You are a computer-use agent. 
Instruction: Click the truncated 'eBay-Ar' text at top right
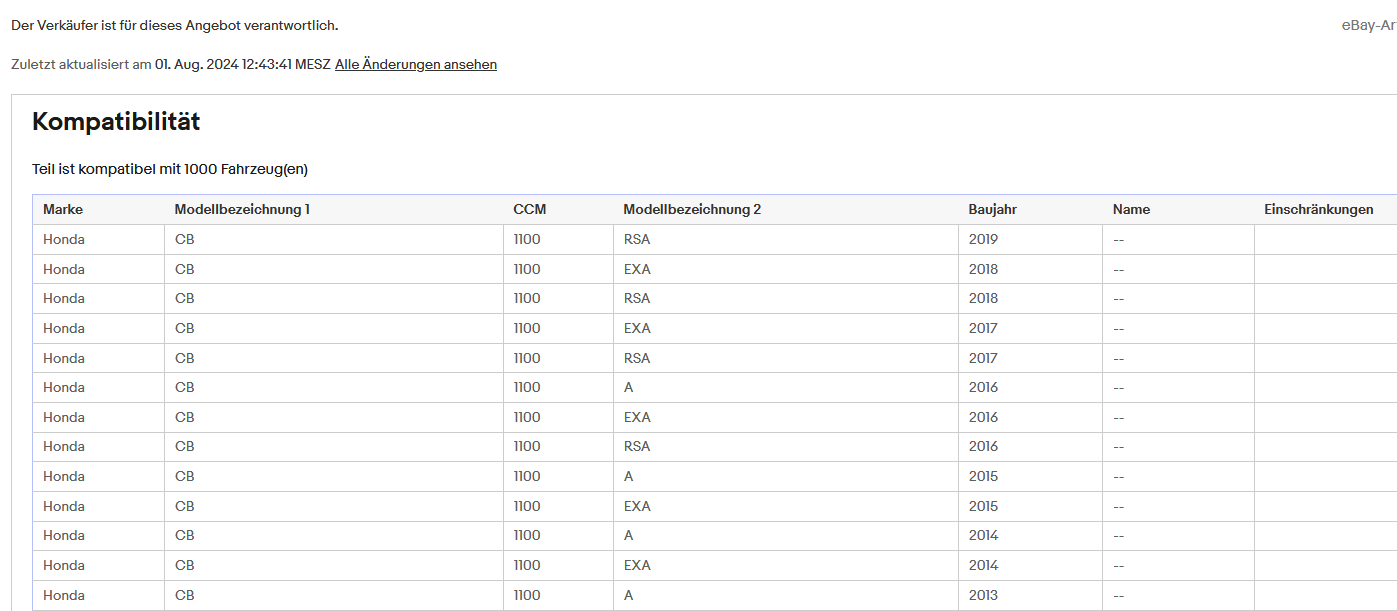pos(1368,26)
